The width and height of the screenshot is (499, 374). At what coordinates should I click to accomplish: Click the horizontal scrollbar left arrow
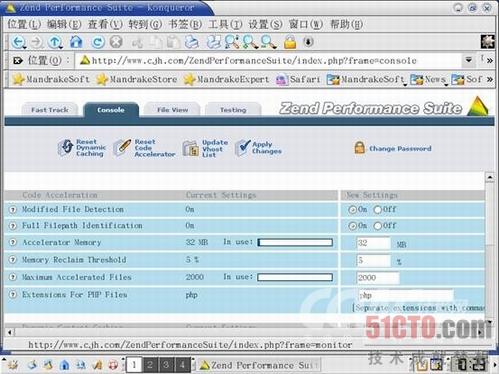tap(10, 332)
